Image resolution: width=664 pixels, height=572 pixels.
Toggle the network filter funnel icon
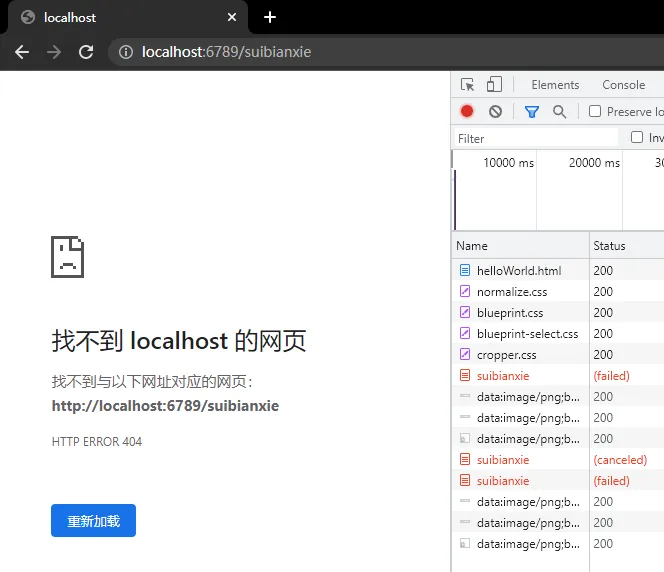pyautogui.click(x=532, y=112)
